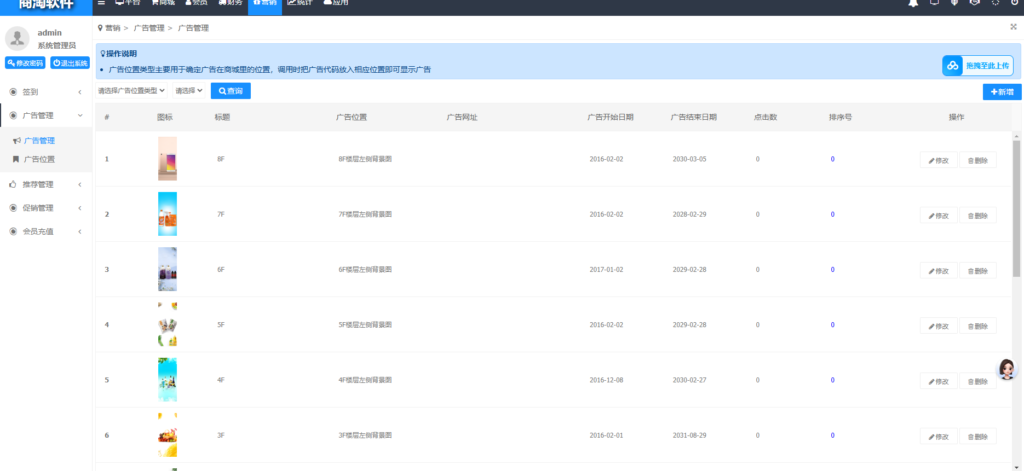Click 修改 for the 5F row
Screen dimensions: 1024x471
938,325
